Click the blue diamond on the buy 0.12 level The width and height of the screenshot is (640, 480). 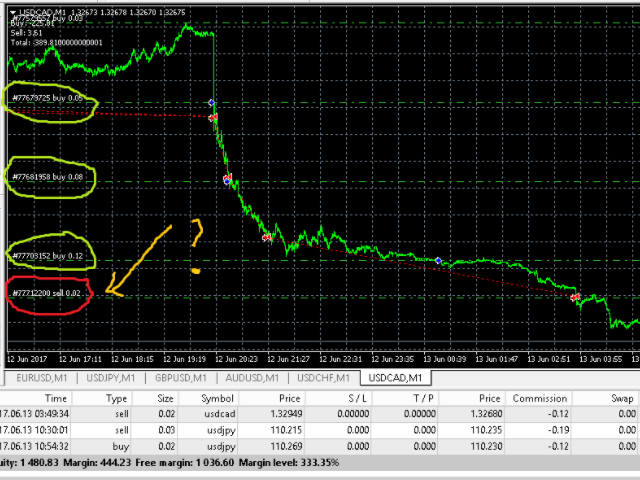click(438, 260)
